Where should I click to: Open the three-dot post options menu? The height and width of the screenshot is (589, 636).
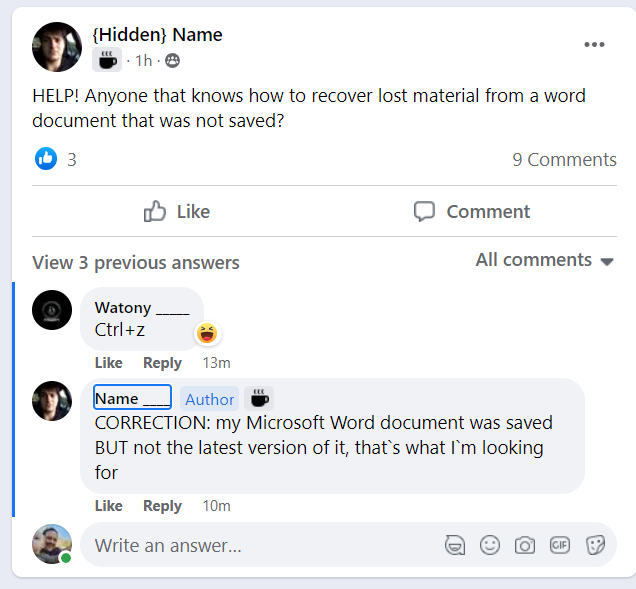click(x=594, y=45)
